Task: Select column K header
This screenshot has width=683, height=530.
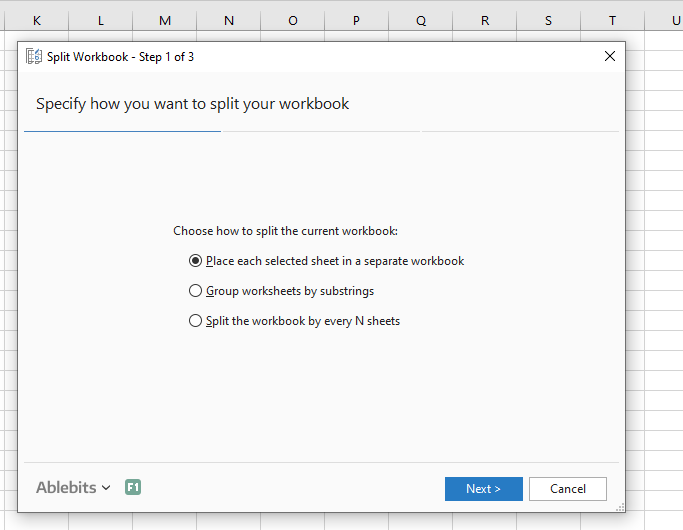Action: pos(37,20)
